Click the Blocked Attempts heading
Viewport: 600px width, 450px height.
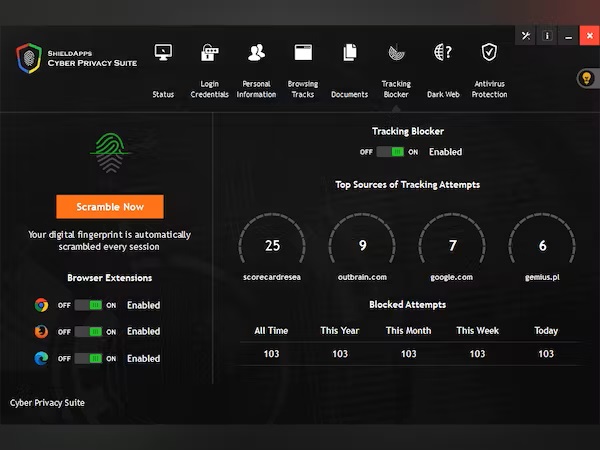click(x=408, y=305)
